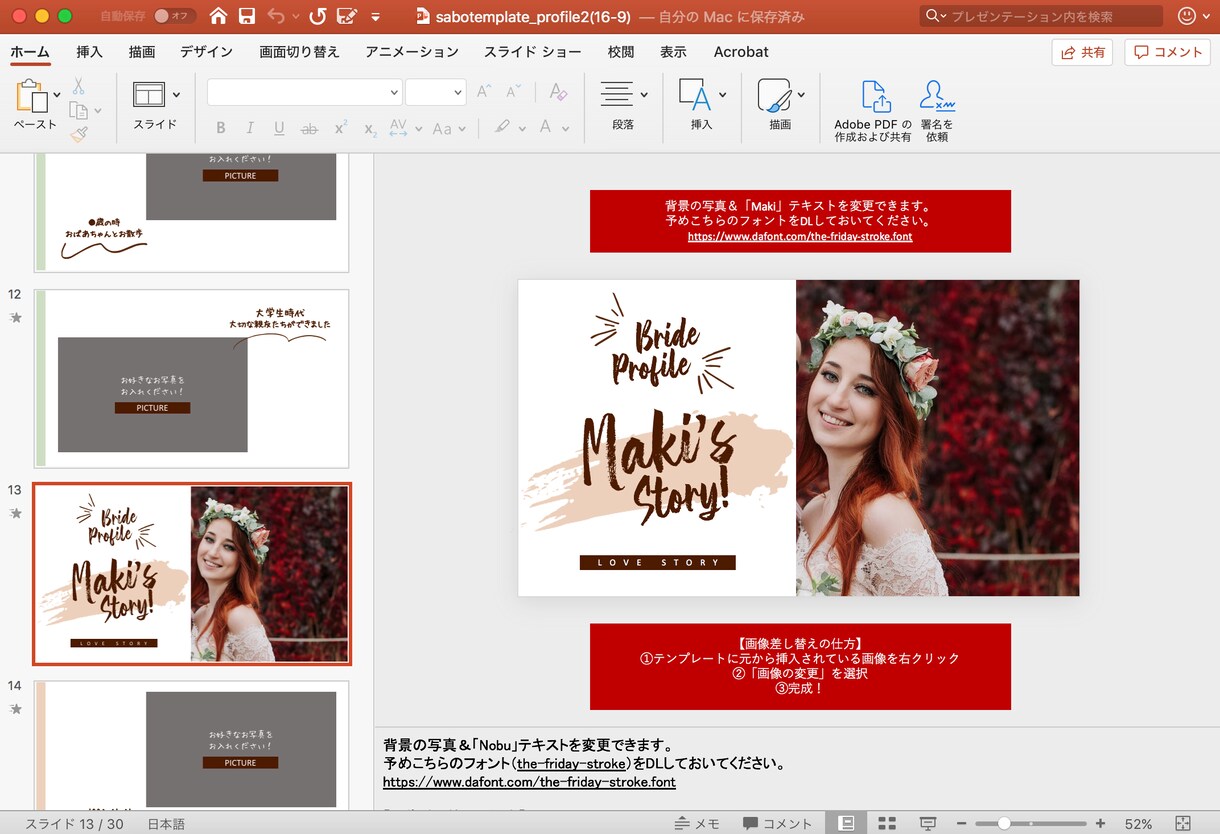Open the 校閲 tab
Screen dimensions: 1220x834
[x=621, y=52]
